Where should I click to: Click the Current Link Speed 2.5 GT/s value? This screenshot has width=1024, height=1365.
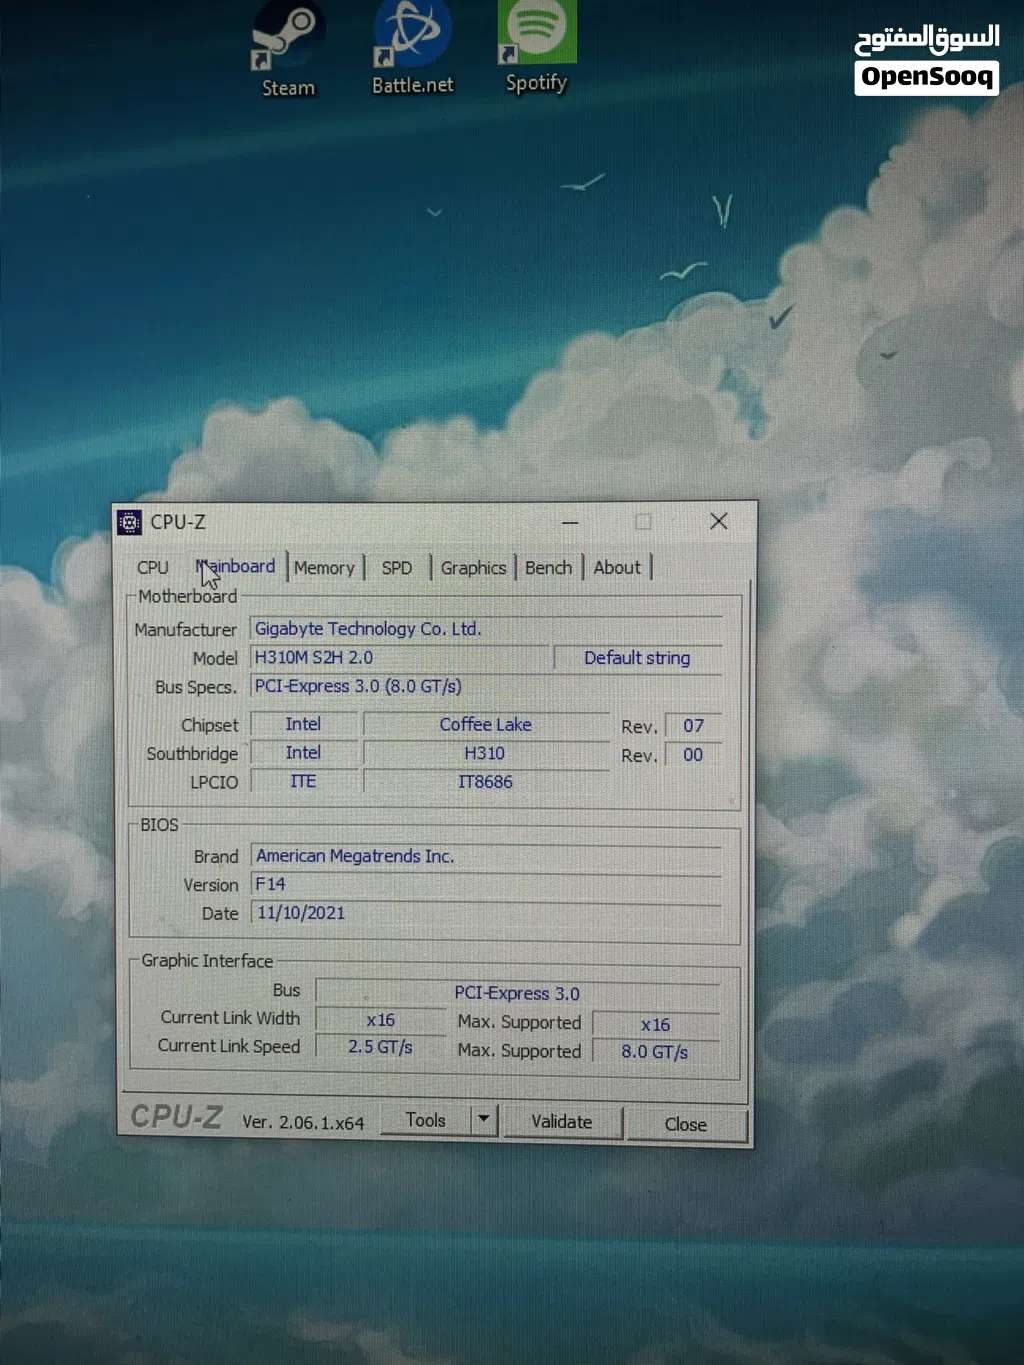click(x=380, y=1047)
